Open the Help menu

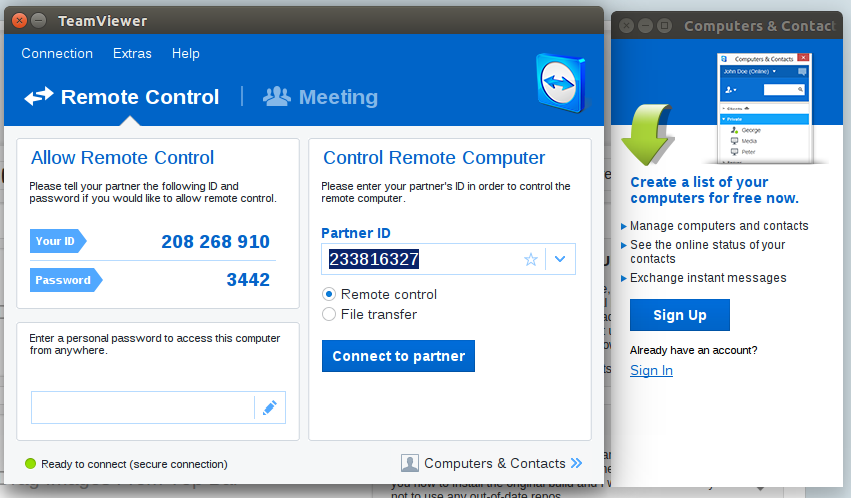[x=186, y=53]
